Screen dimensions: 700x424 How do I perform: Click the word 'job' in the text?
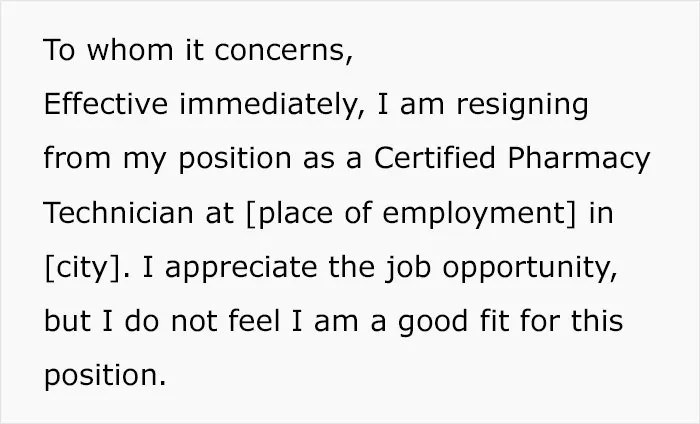coord(408,269)
